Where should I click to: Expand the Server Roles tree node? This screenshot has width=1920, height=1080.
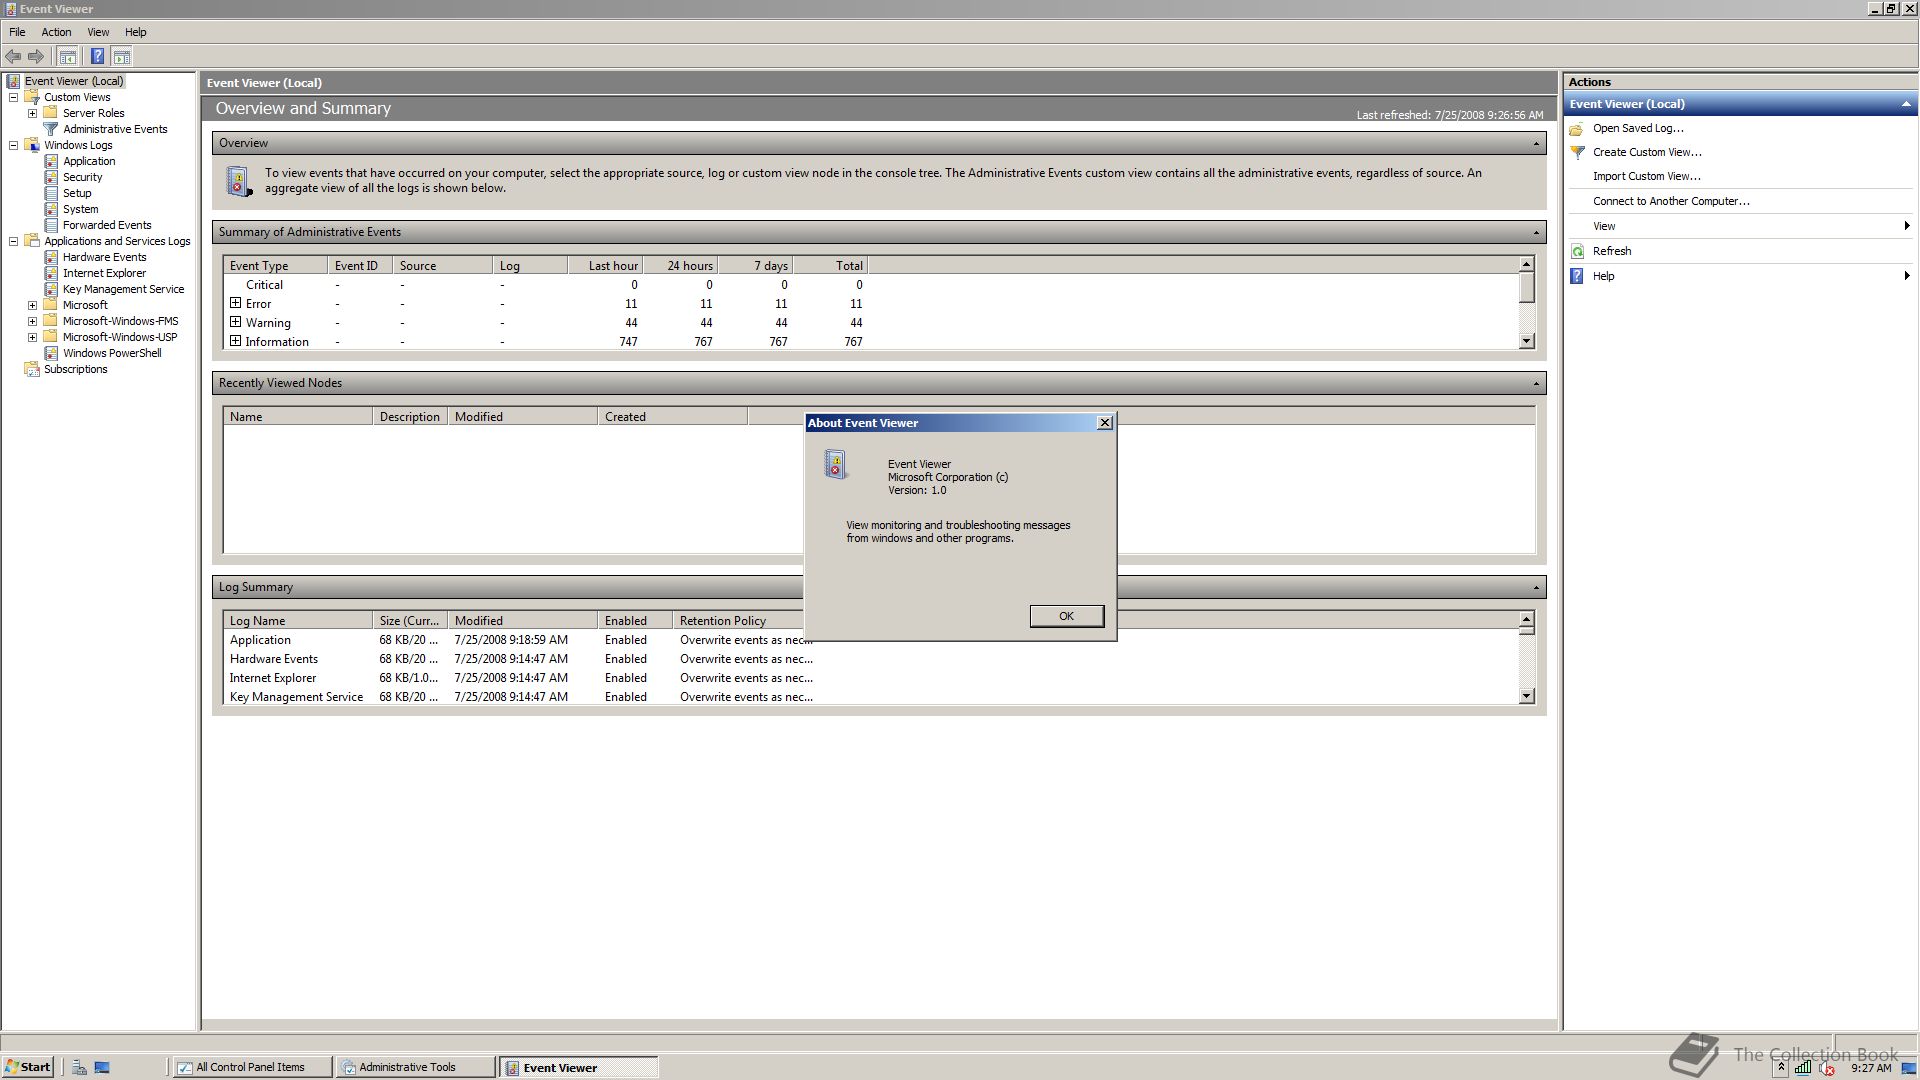tap(32, 113)
